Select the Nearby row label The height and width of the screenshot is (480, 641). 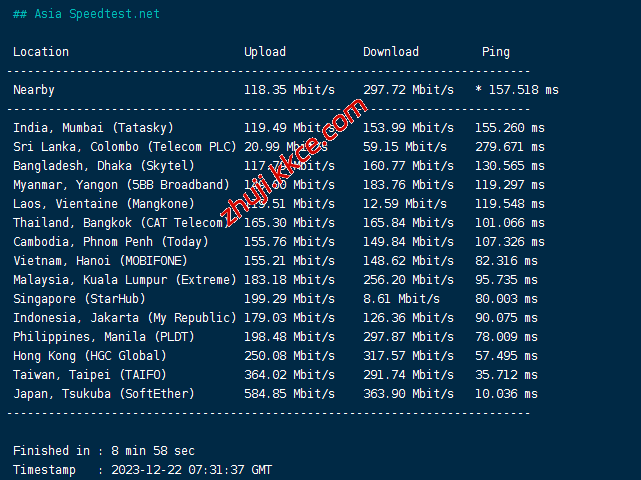[34, 90]
